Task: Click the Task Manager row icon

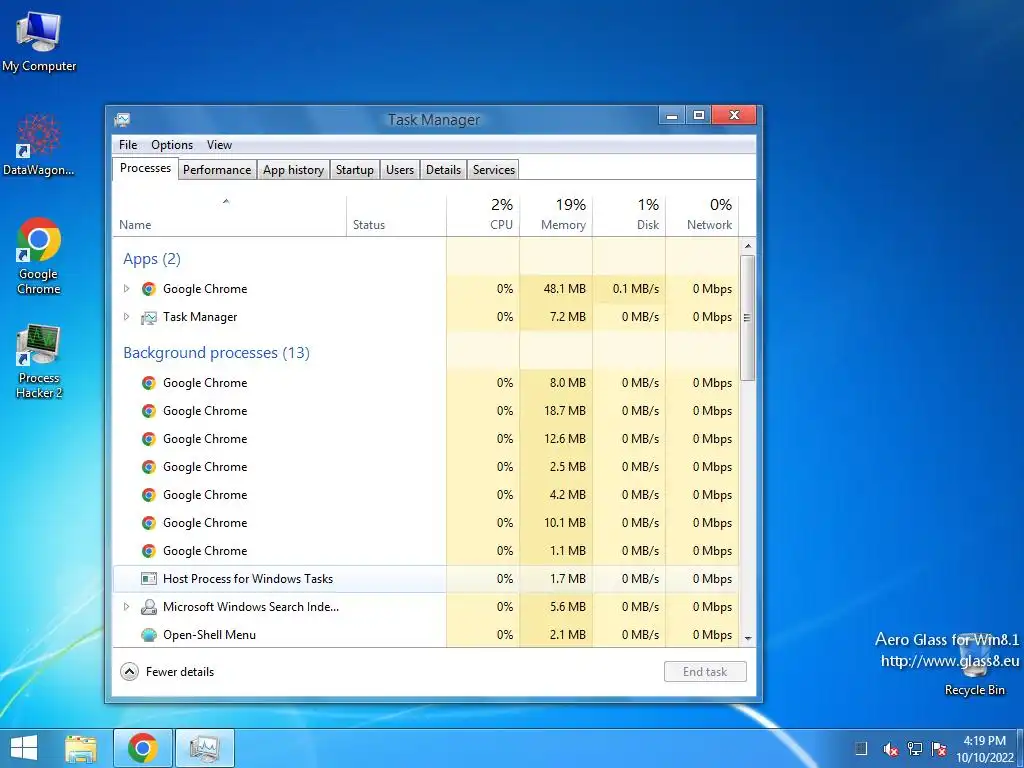Action: (x=149, y=317)
